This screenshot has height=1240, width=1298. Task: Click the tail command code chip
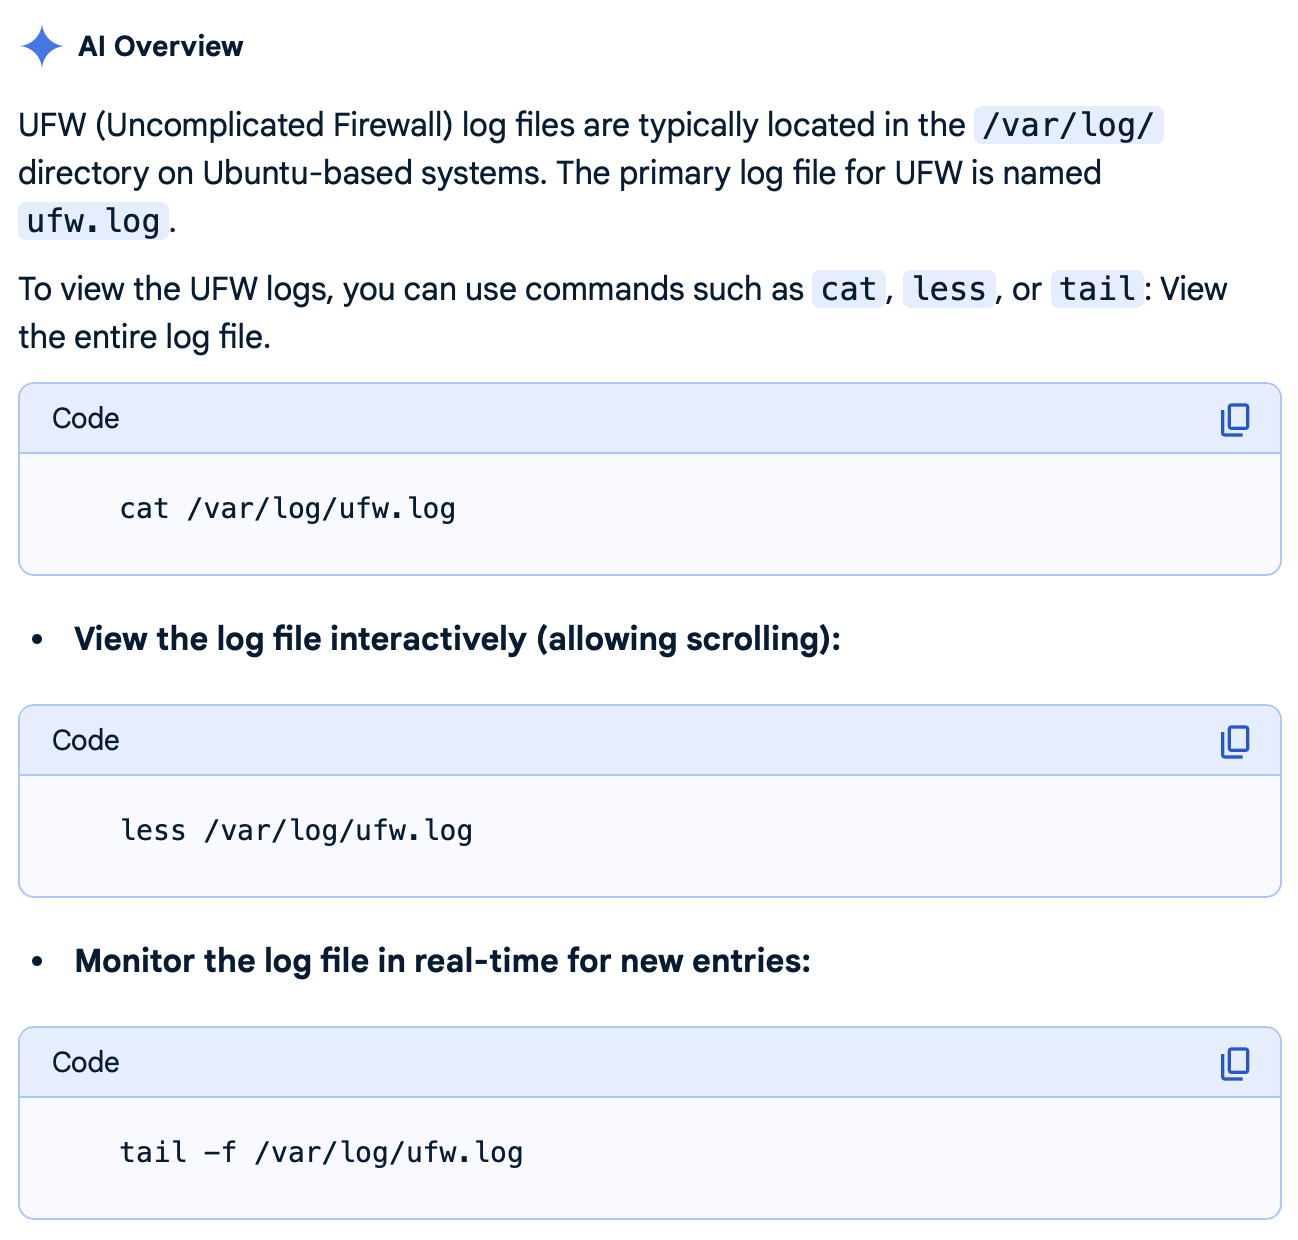[x=1095, y=288]
